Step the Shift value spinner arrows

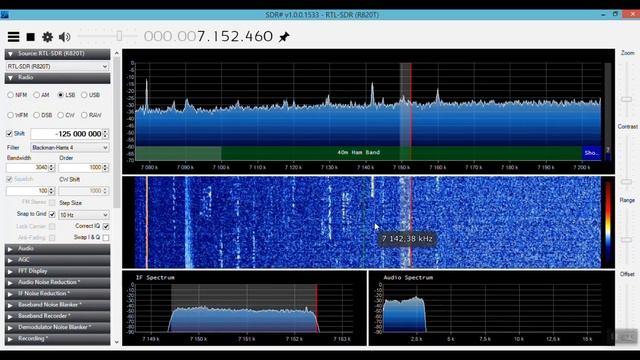click(x=106, y=134)
